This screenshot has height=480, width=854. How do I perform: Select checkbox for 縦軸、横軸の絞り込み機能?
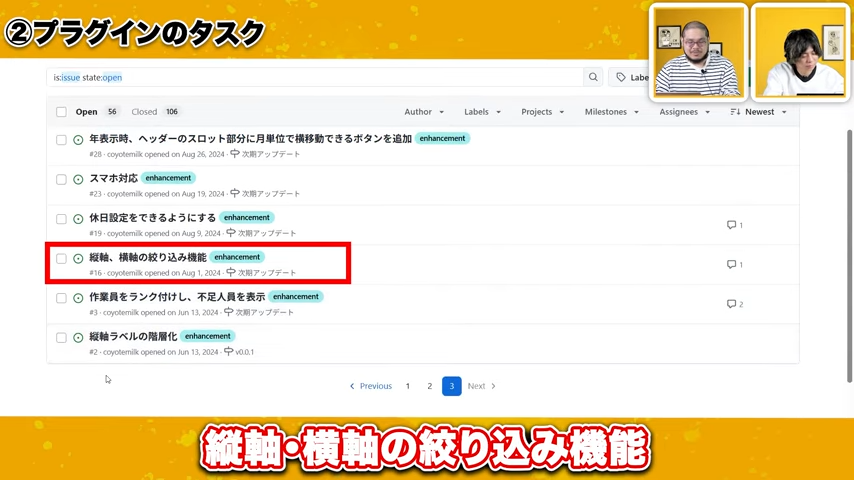62,258
